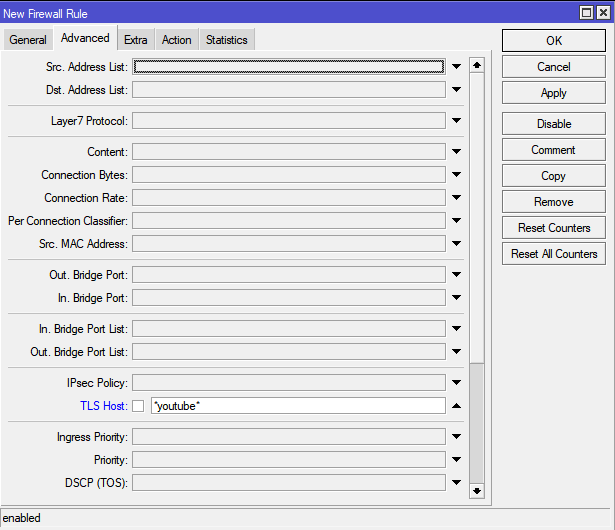This screenshot has height=530, width=615.
Task: Click the Connection Rate field
Action: click(289, 197)
